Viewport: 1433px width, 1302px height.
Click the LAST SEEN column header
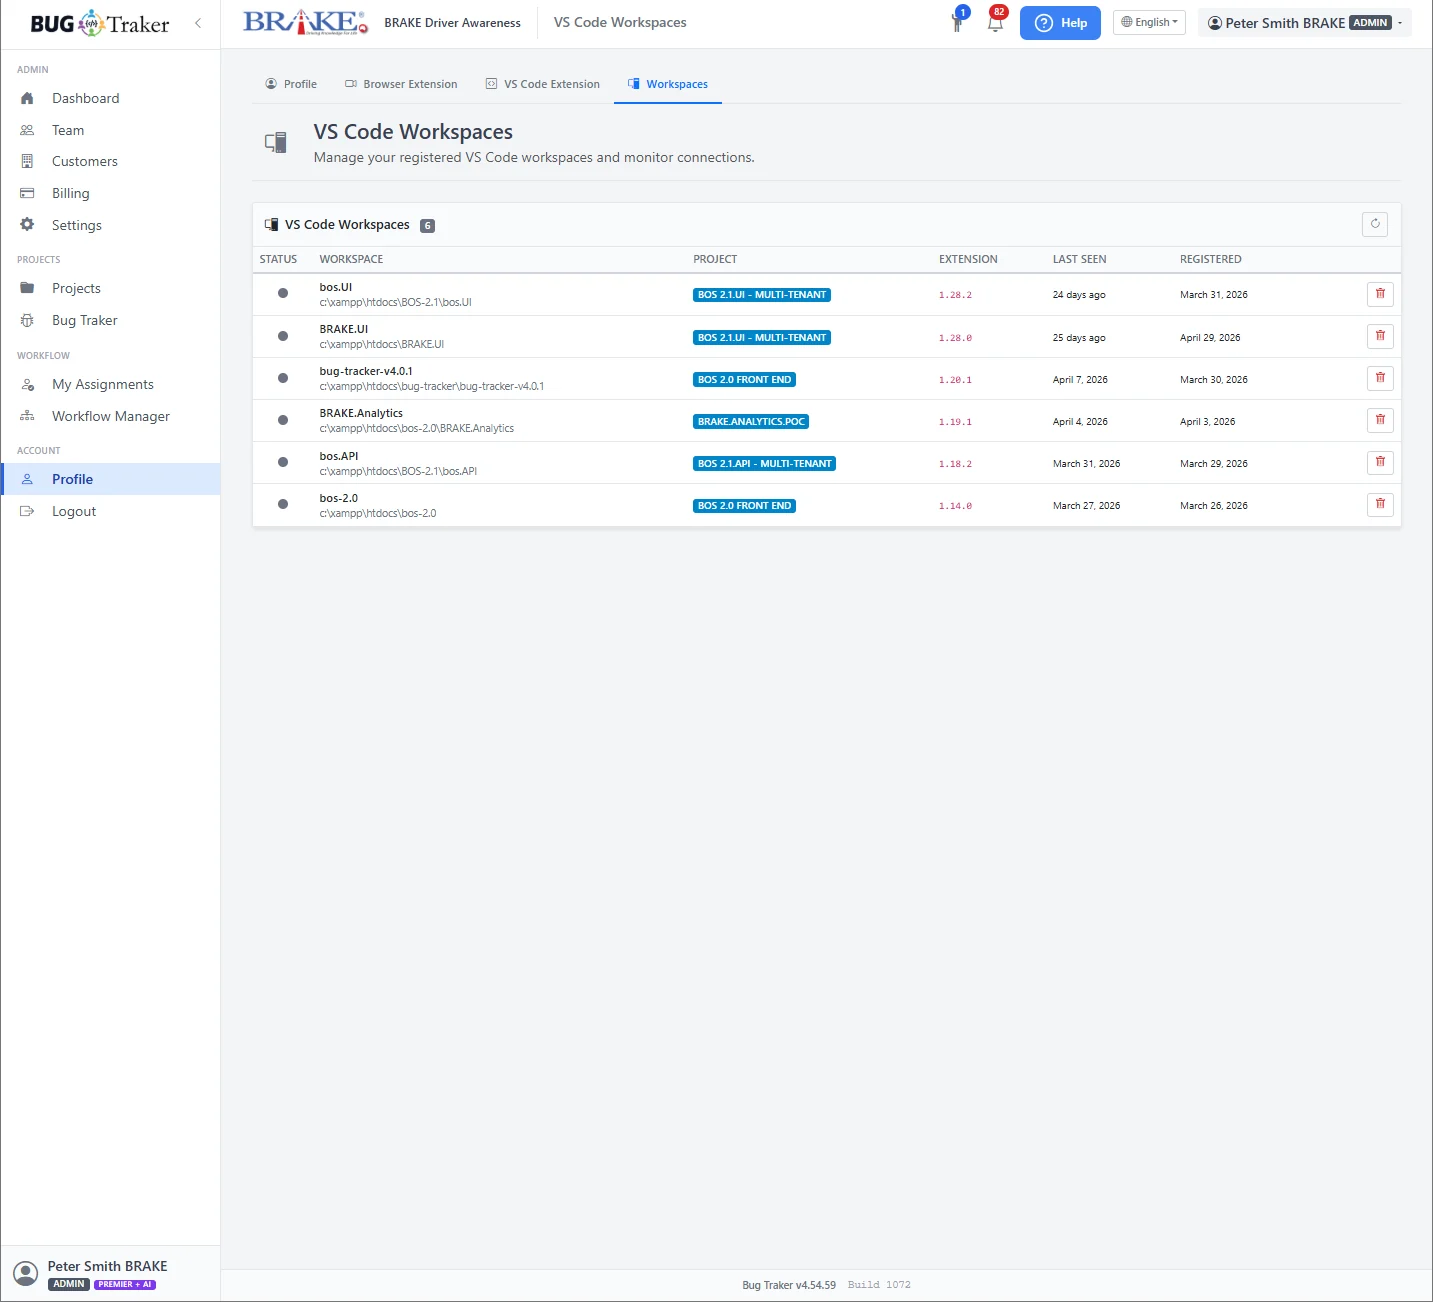[x=1079, y=259]
